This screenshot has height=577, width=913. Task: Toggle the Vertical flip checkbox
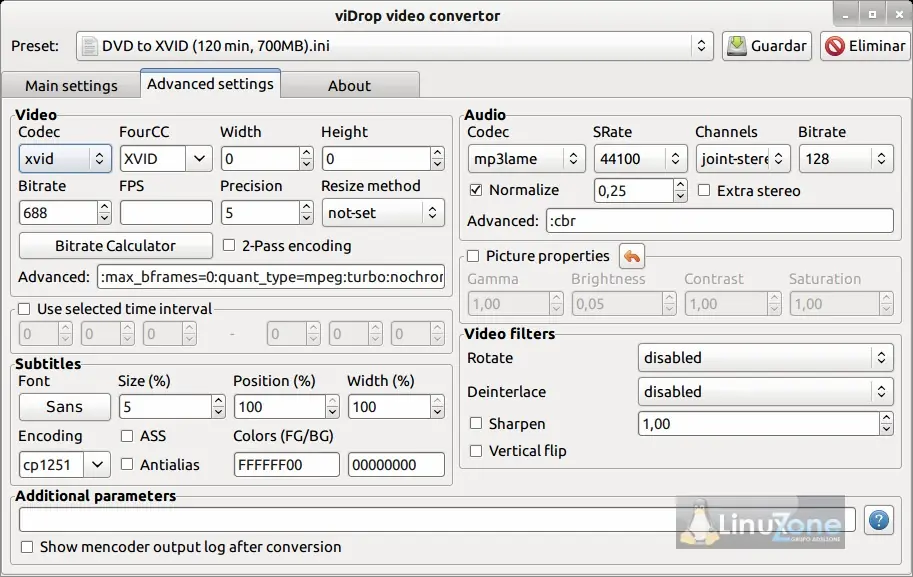476,451
